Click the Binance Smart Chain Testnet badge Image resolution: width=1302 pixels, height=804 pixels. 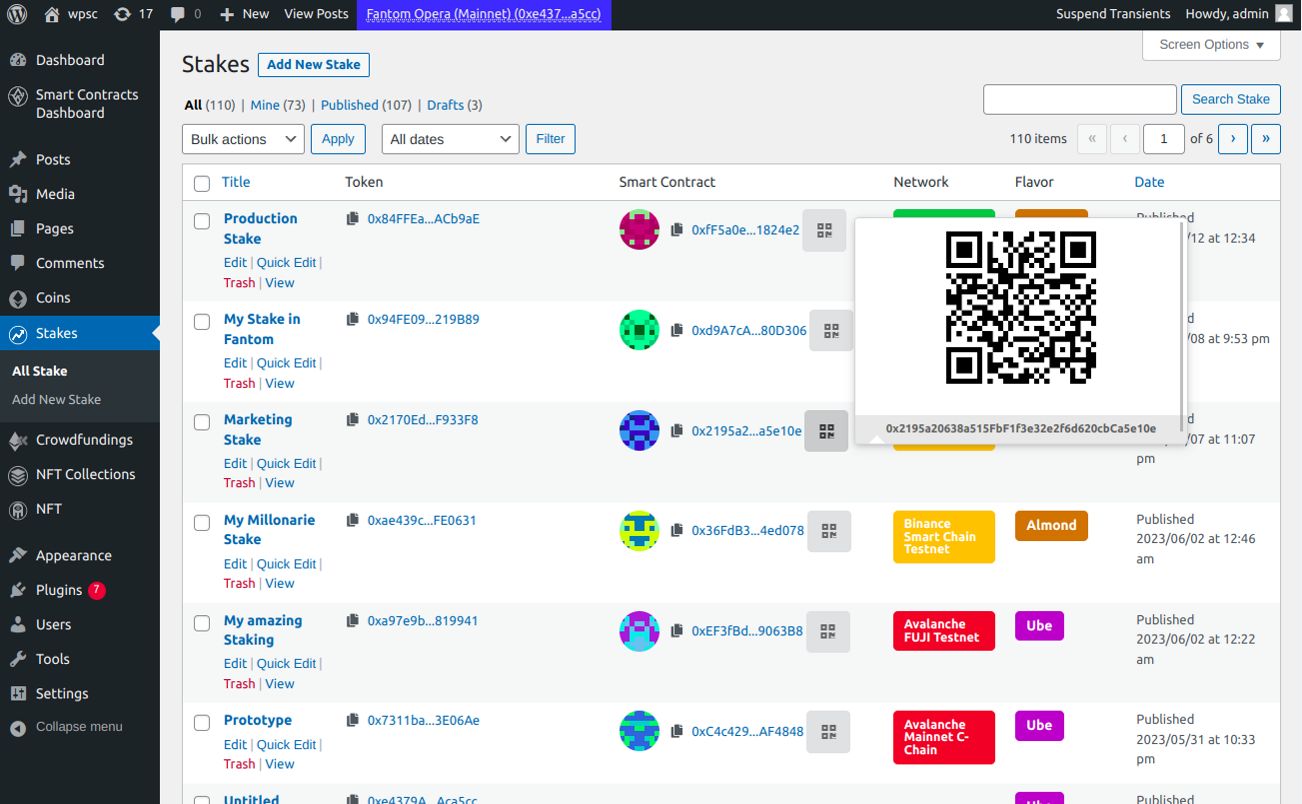944,537
